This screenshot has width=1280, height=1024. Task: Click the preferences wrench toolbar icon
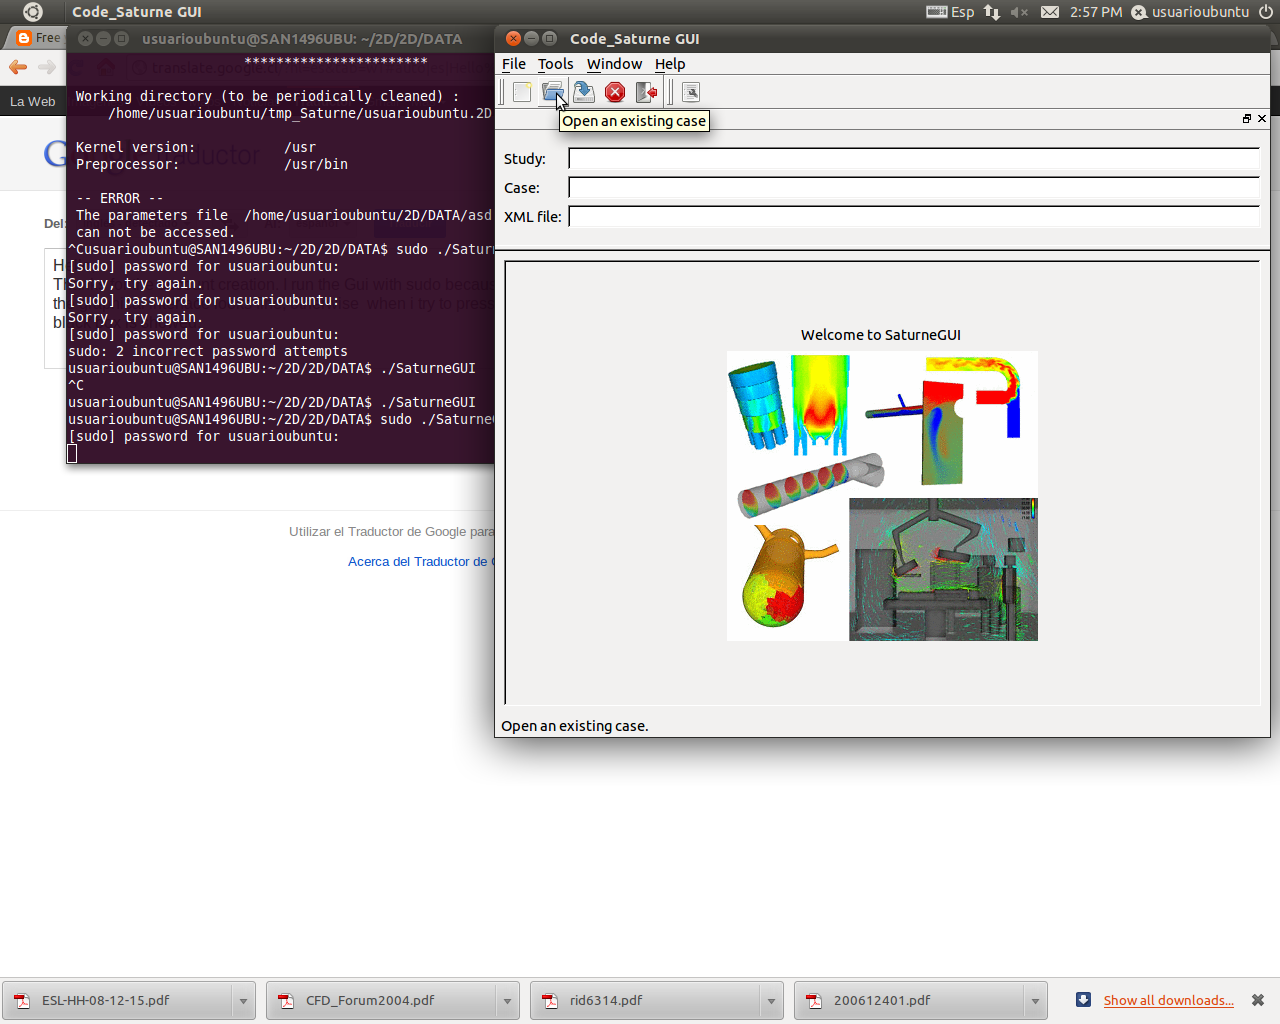pos(691,93)
